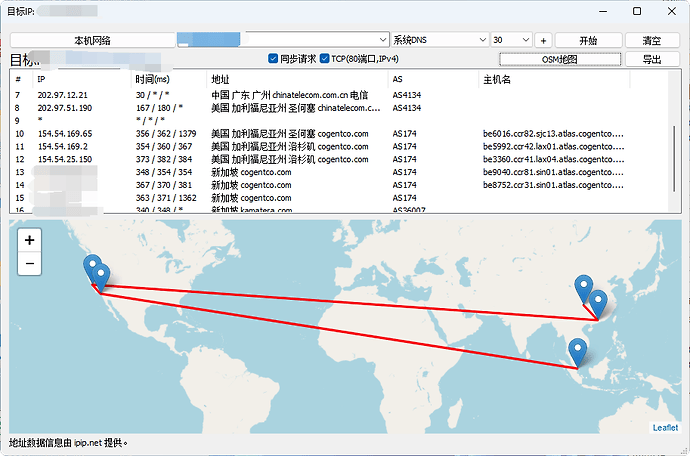
Task: Click the OSM地图 button
Action: click(560, 59)
